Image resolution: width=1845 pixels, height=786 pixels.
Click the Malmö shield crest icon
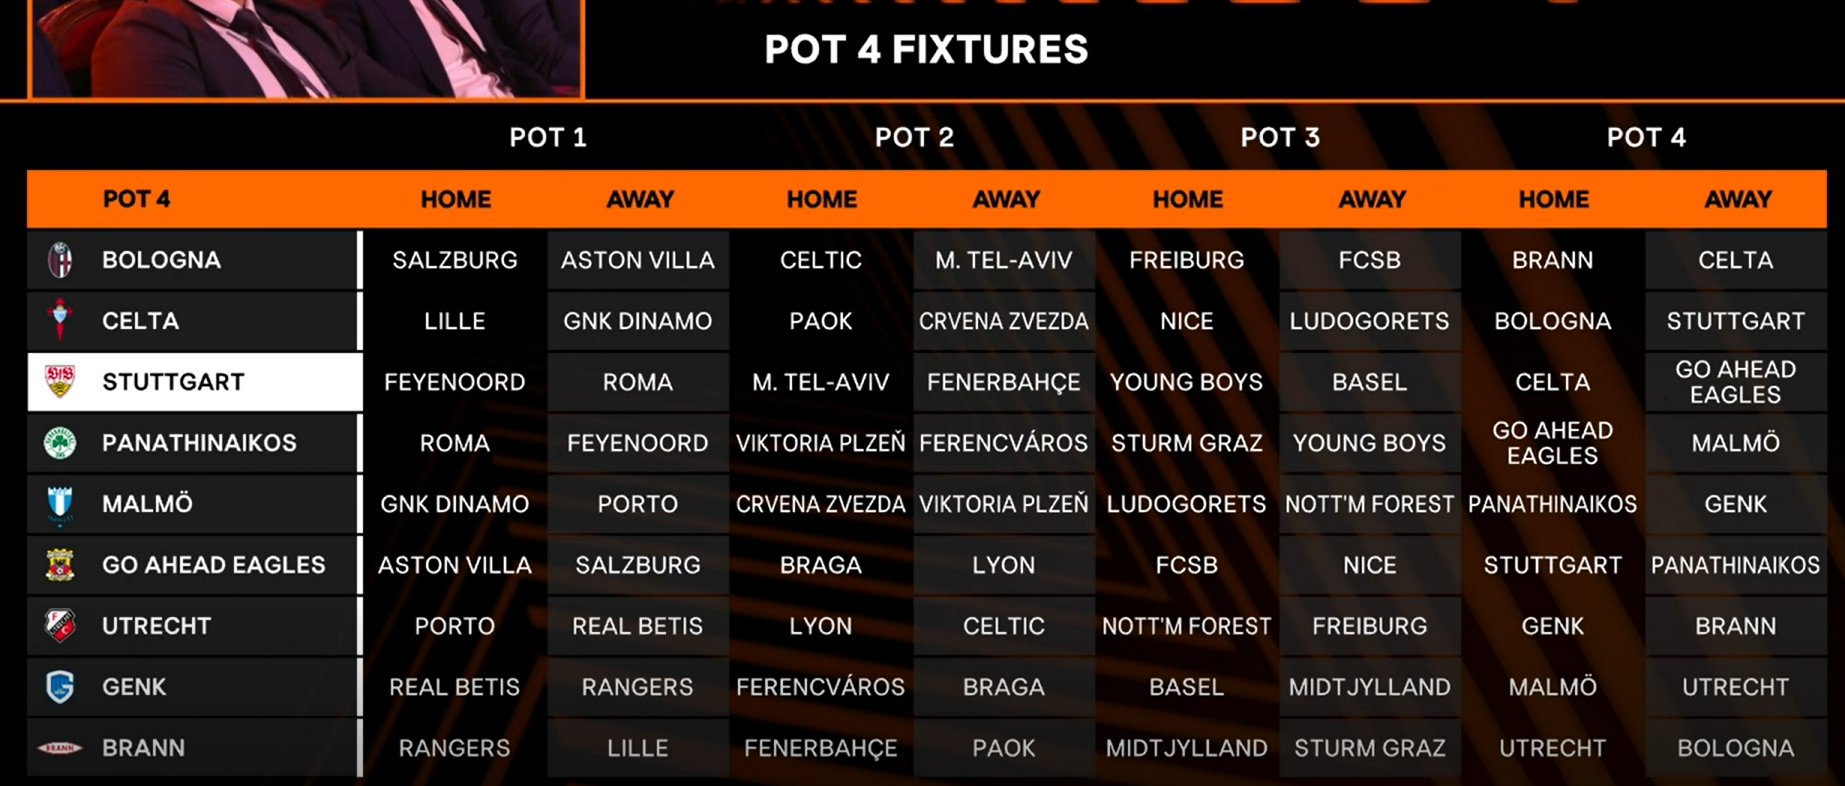tap(60, 504)
